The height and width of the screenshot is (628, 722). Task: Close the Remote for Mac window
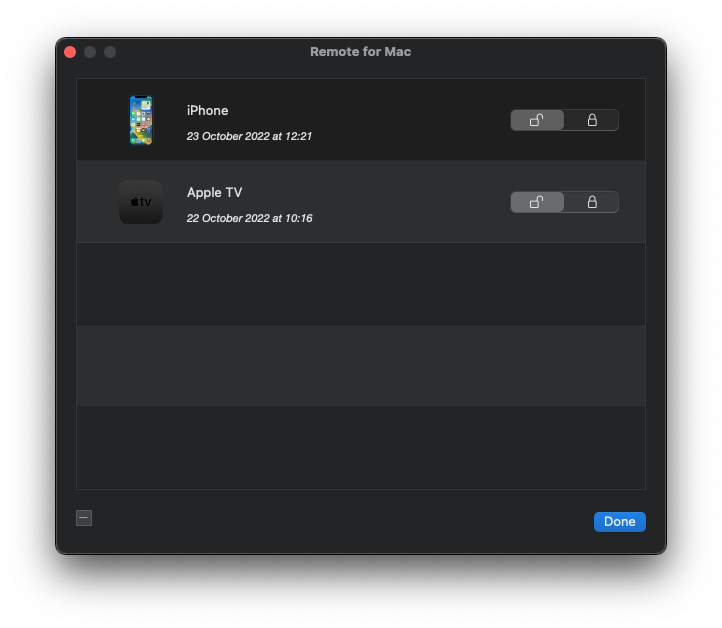70,52
